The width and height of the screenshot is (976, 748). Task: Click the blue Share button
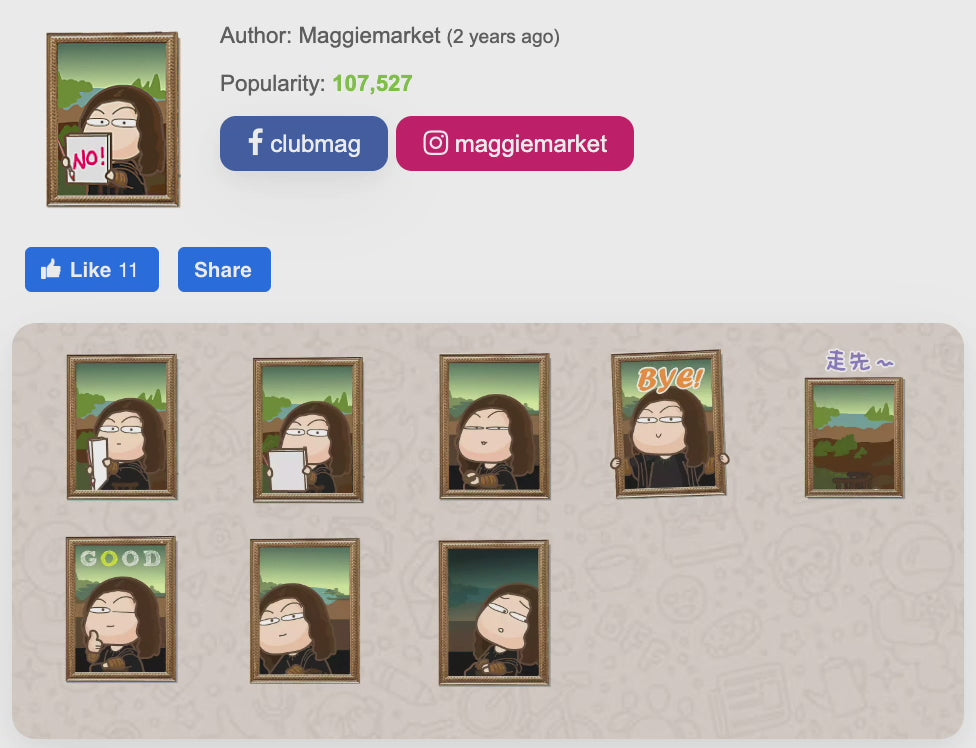[x=224, y=269]
